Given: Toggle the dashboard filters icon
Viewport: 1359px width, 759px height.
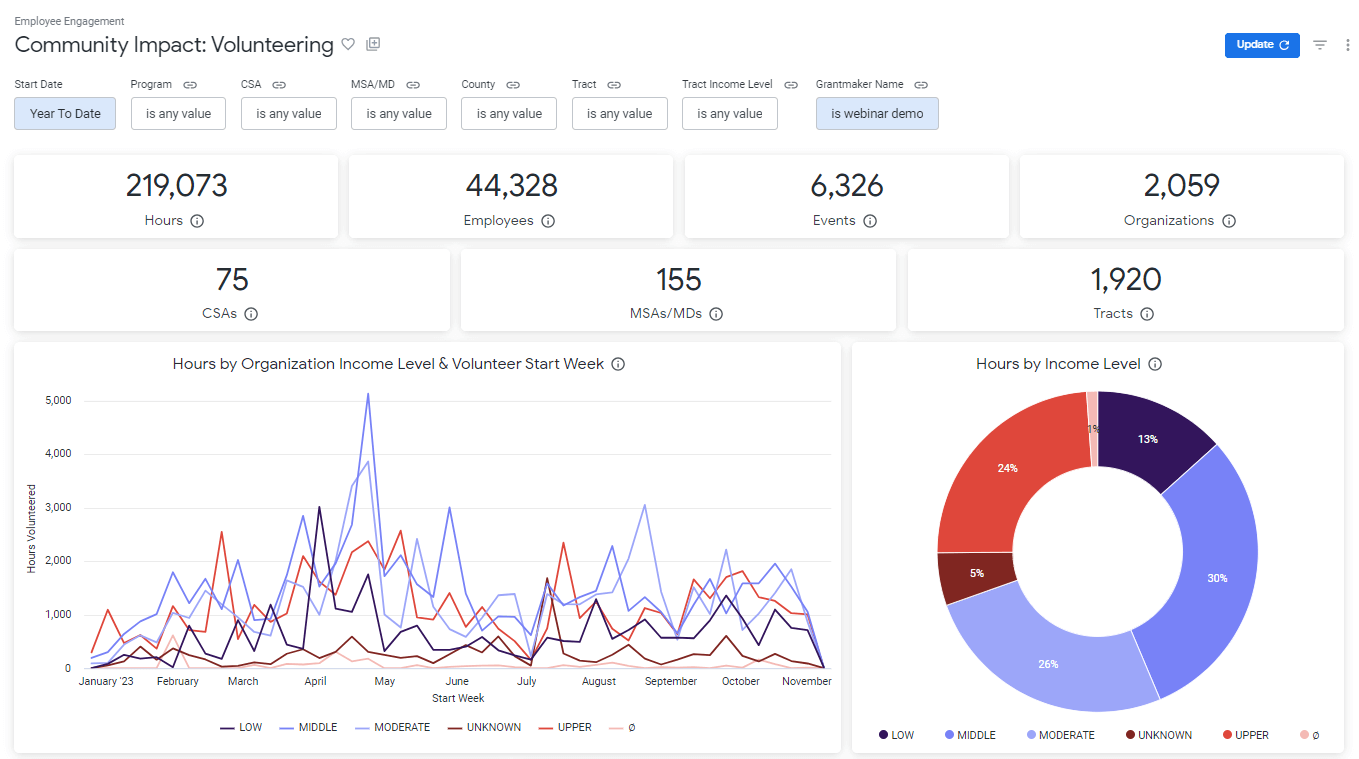Looking at the screenshot, I should coord(1320,45).
